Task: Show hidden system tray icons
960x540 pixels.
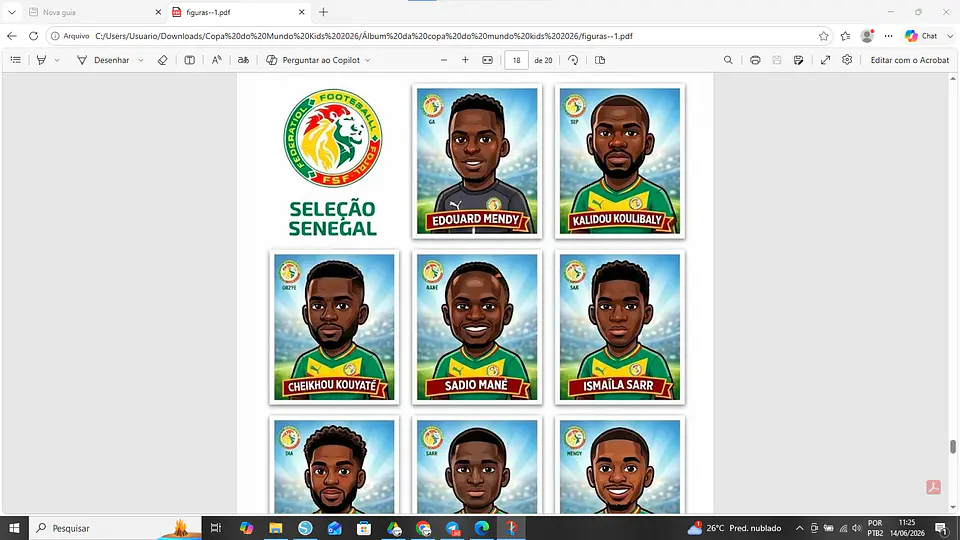Action: point(799,528)
